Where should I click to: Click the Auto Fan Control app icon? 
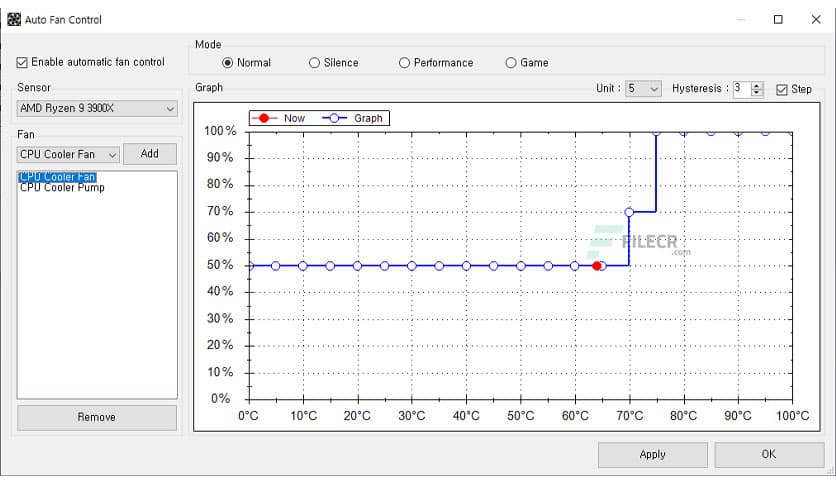click(14, 20)
